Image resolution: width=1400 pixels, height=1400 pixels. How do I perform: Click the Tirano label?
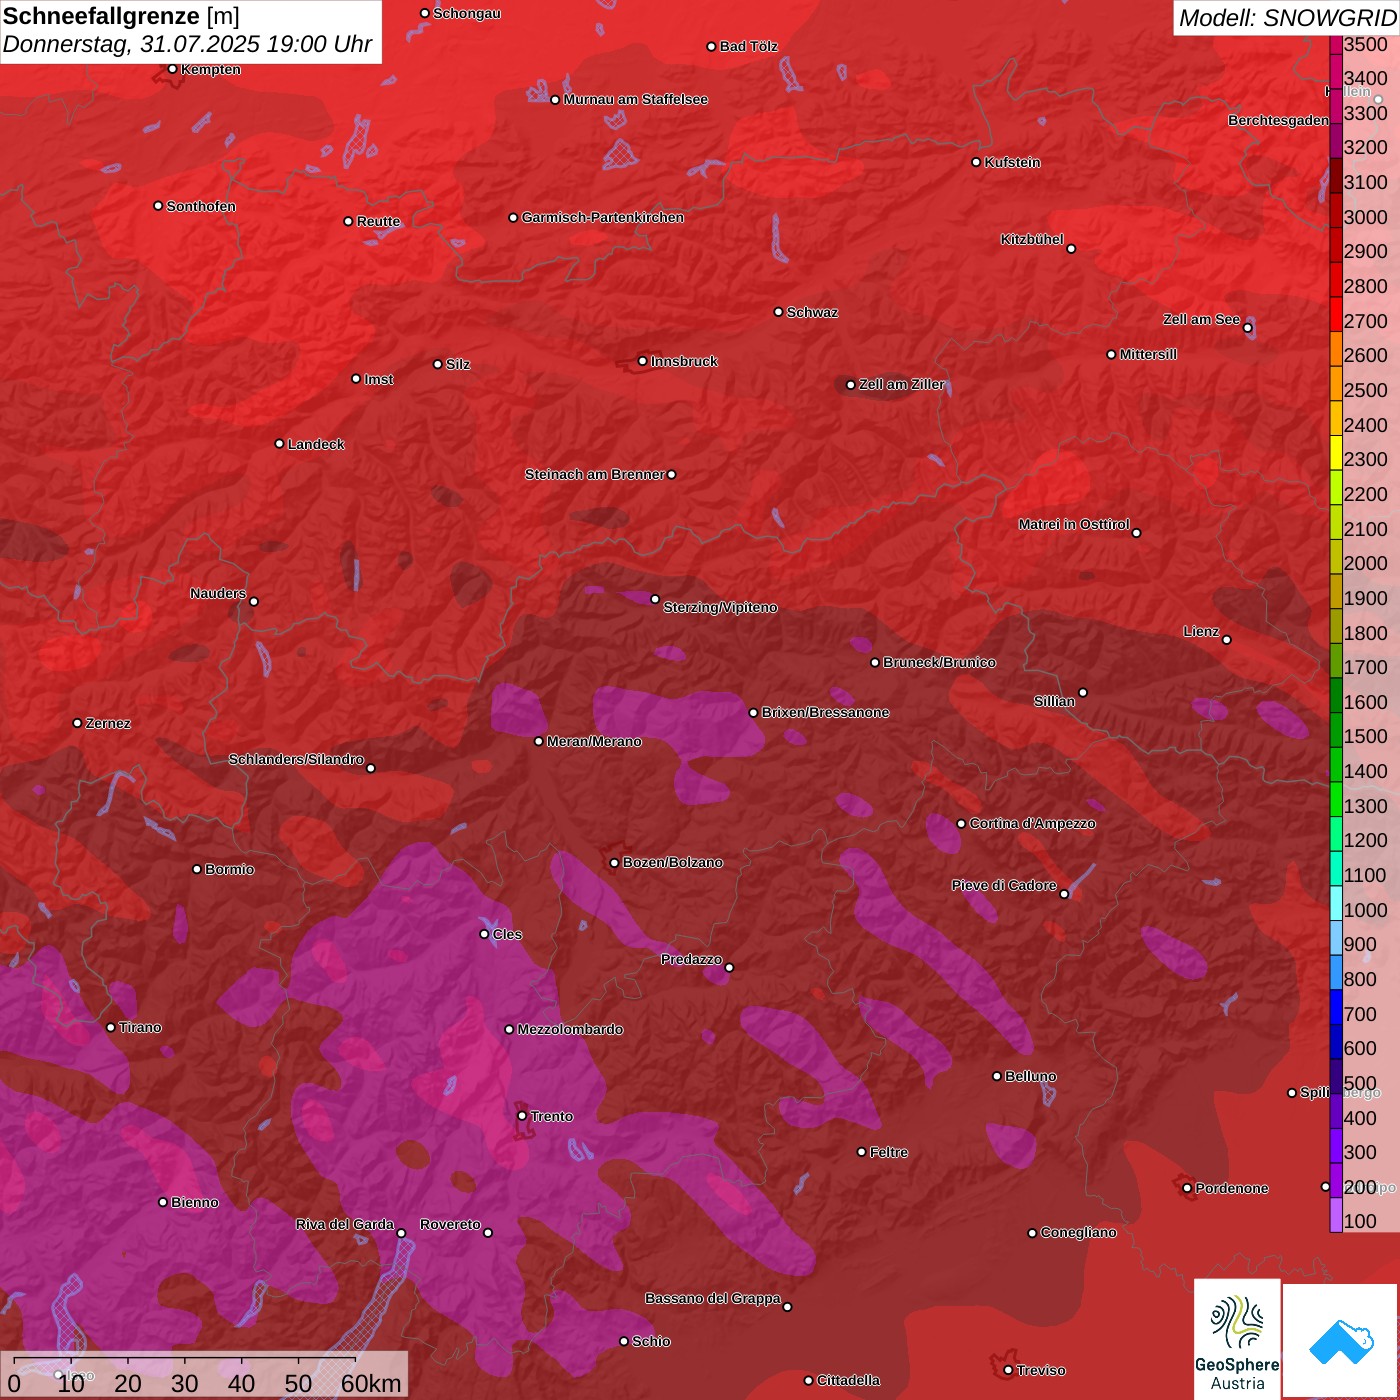point(139,1027)
